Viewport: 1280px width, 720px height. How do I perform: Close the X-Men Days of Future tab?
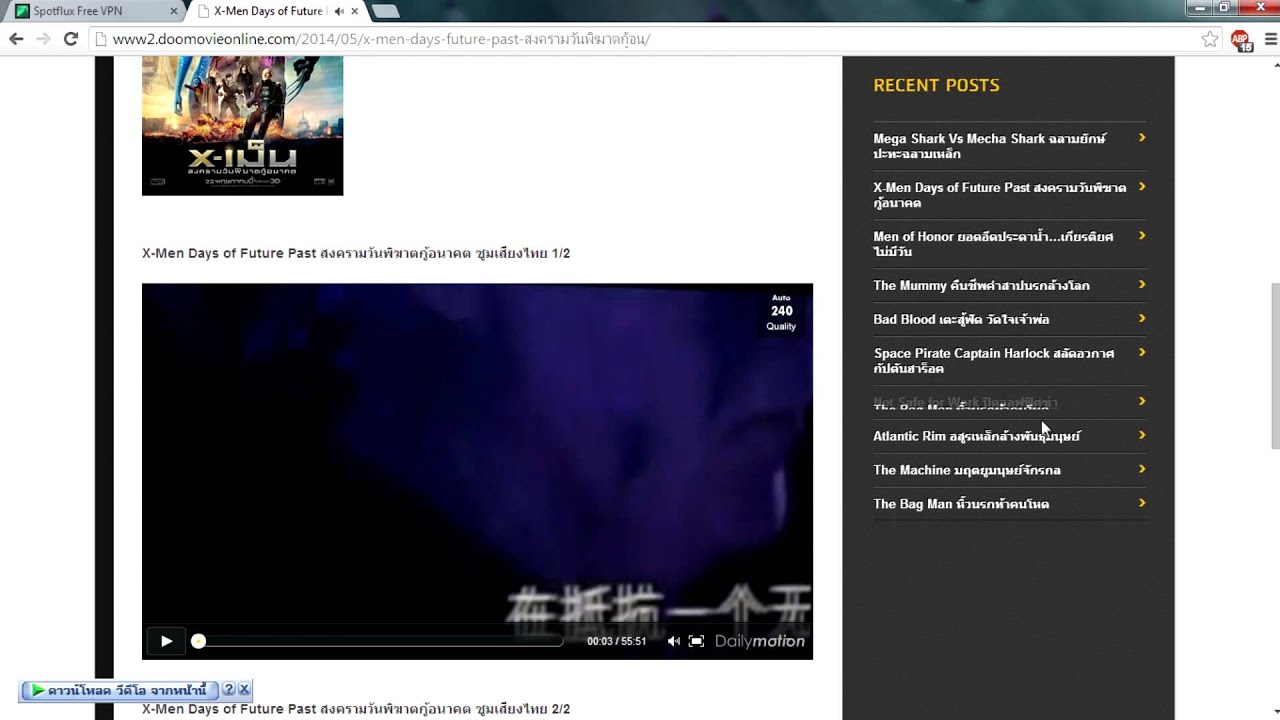click(354, 11)
